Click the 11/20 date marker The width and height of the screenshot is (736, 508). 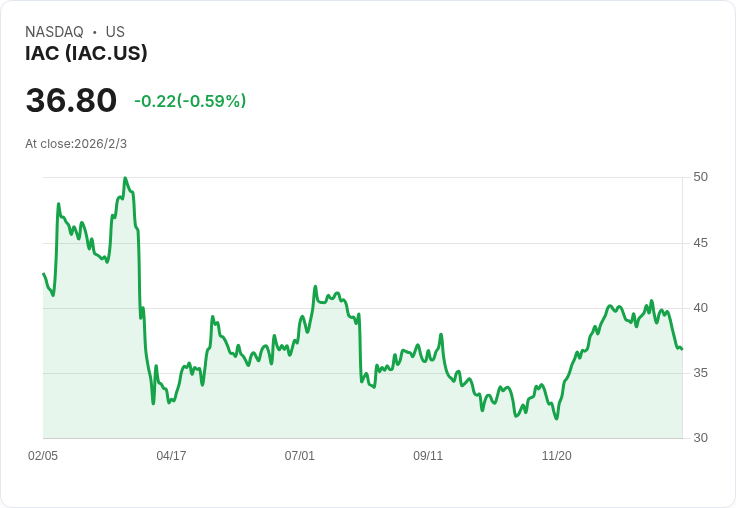[556, 456]
